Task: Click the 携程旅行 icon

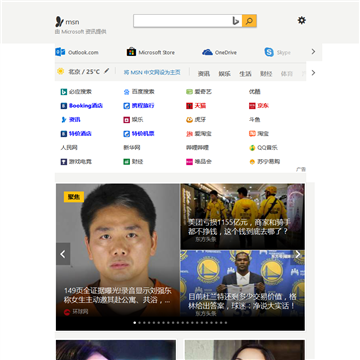Action: [x=126, y=106]
